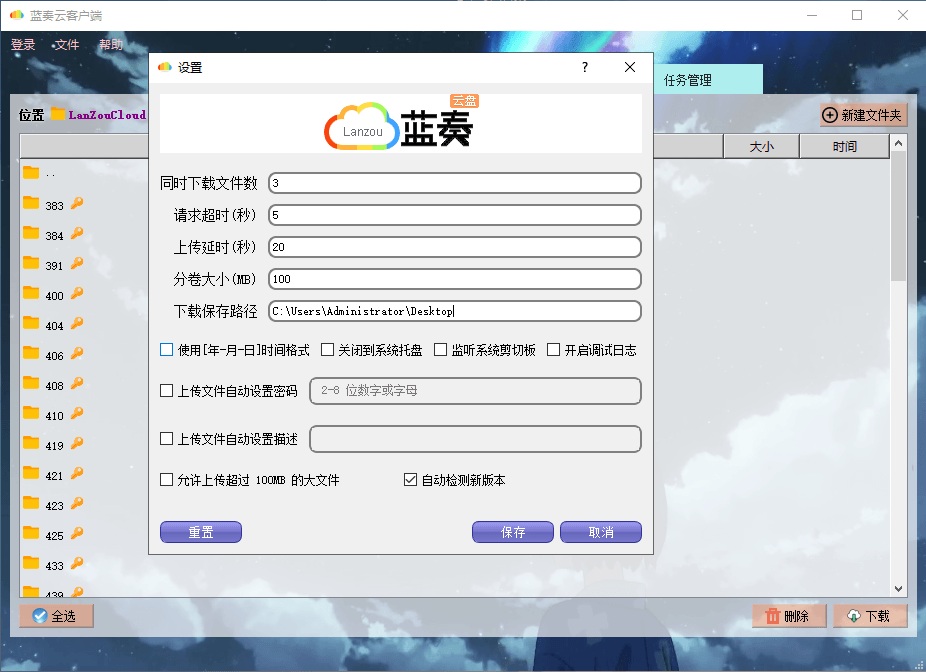Click the folder icon for 410
Image resolution: width=926 pixels, height=672 pixels.
pos(31,413)
